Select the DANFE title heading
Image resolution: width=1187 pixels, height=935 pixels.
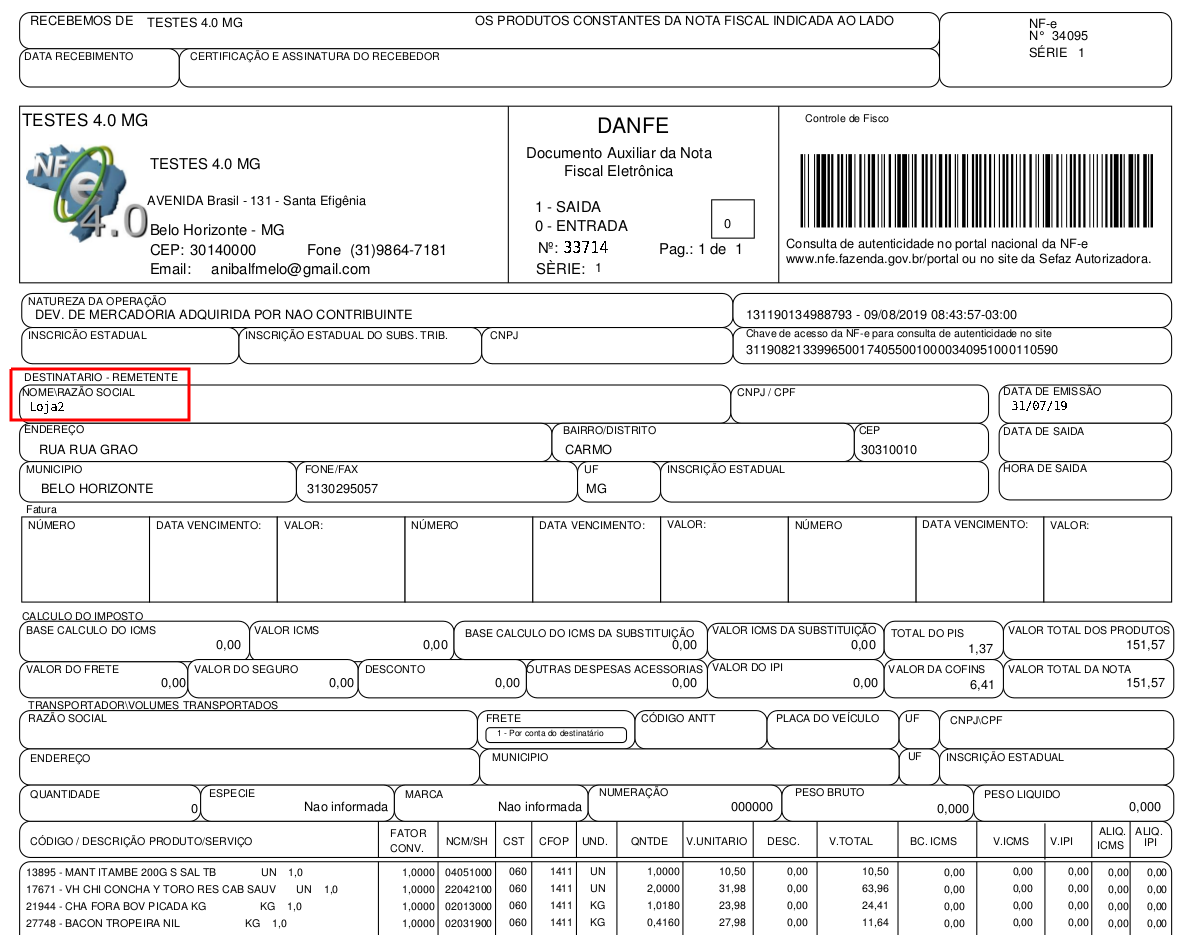point(633,126)
